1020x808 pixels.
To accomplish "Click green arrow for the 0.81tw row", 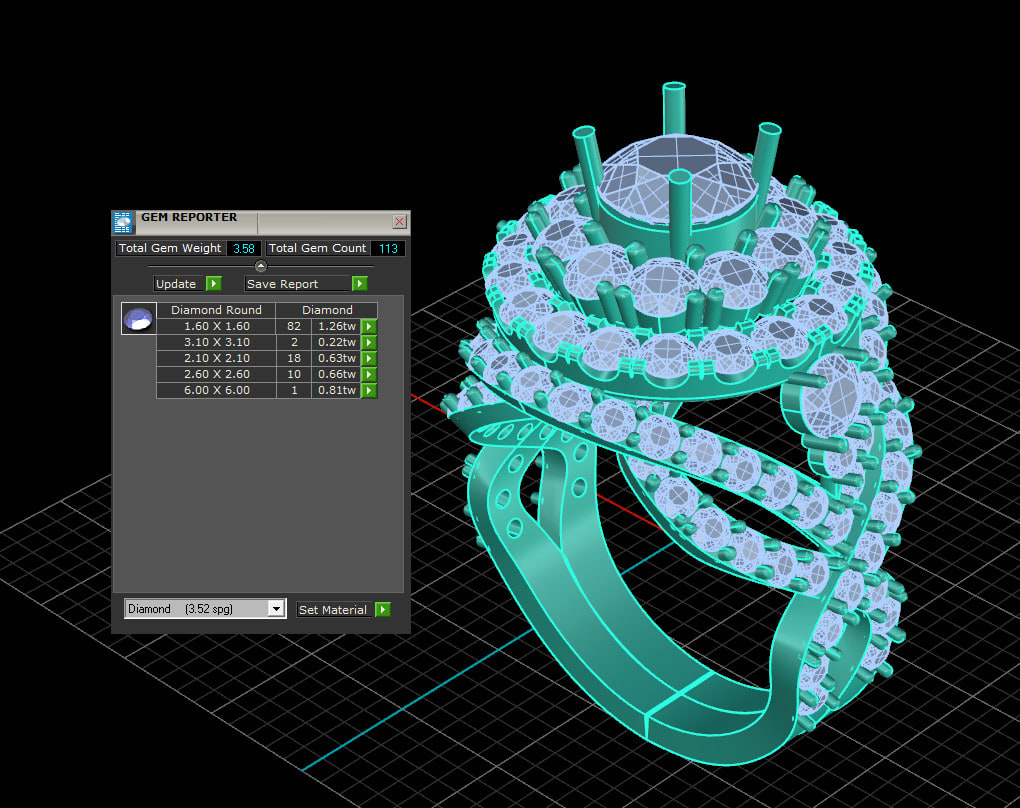I will (x=369, y=390).
